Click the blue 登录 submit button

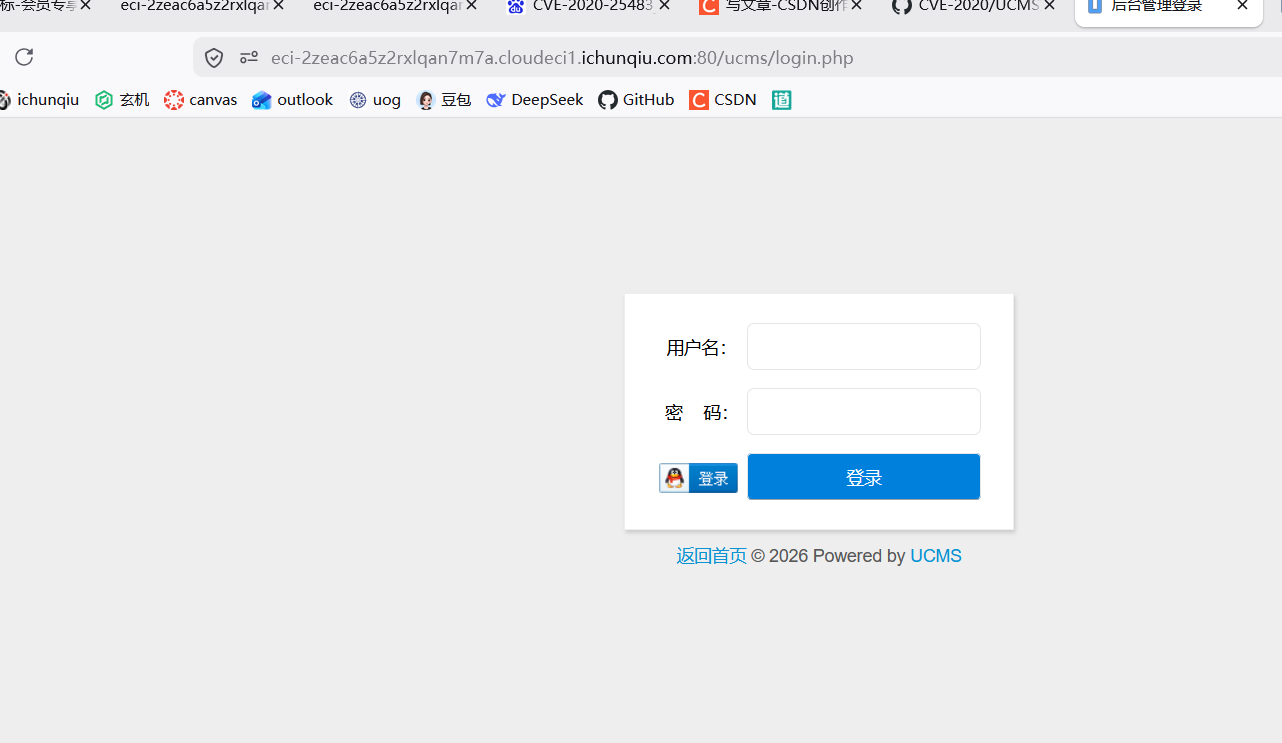864,477
